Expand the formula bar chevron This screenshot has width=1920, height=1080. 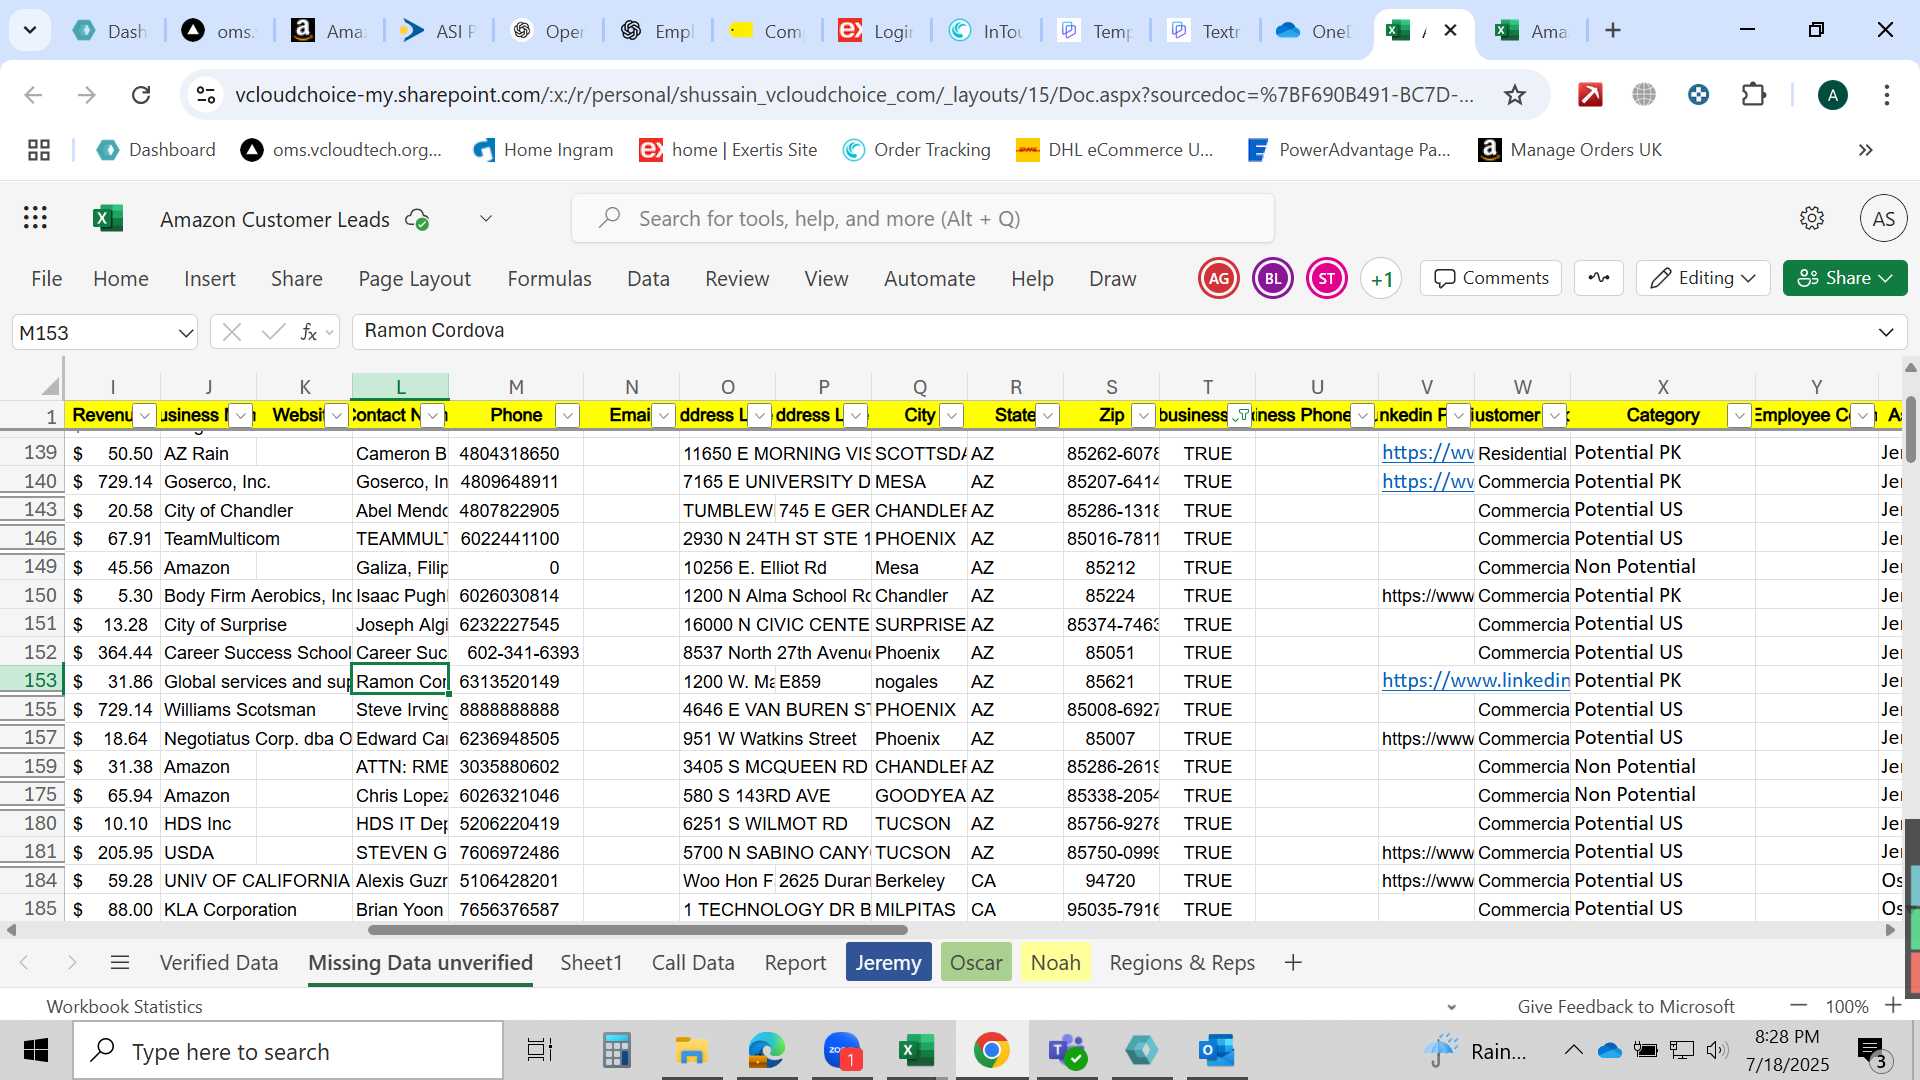(1886, 332)
